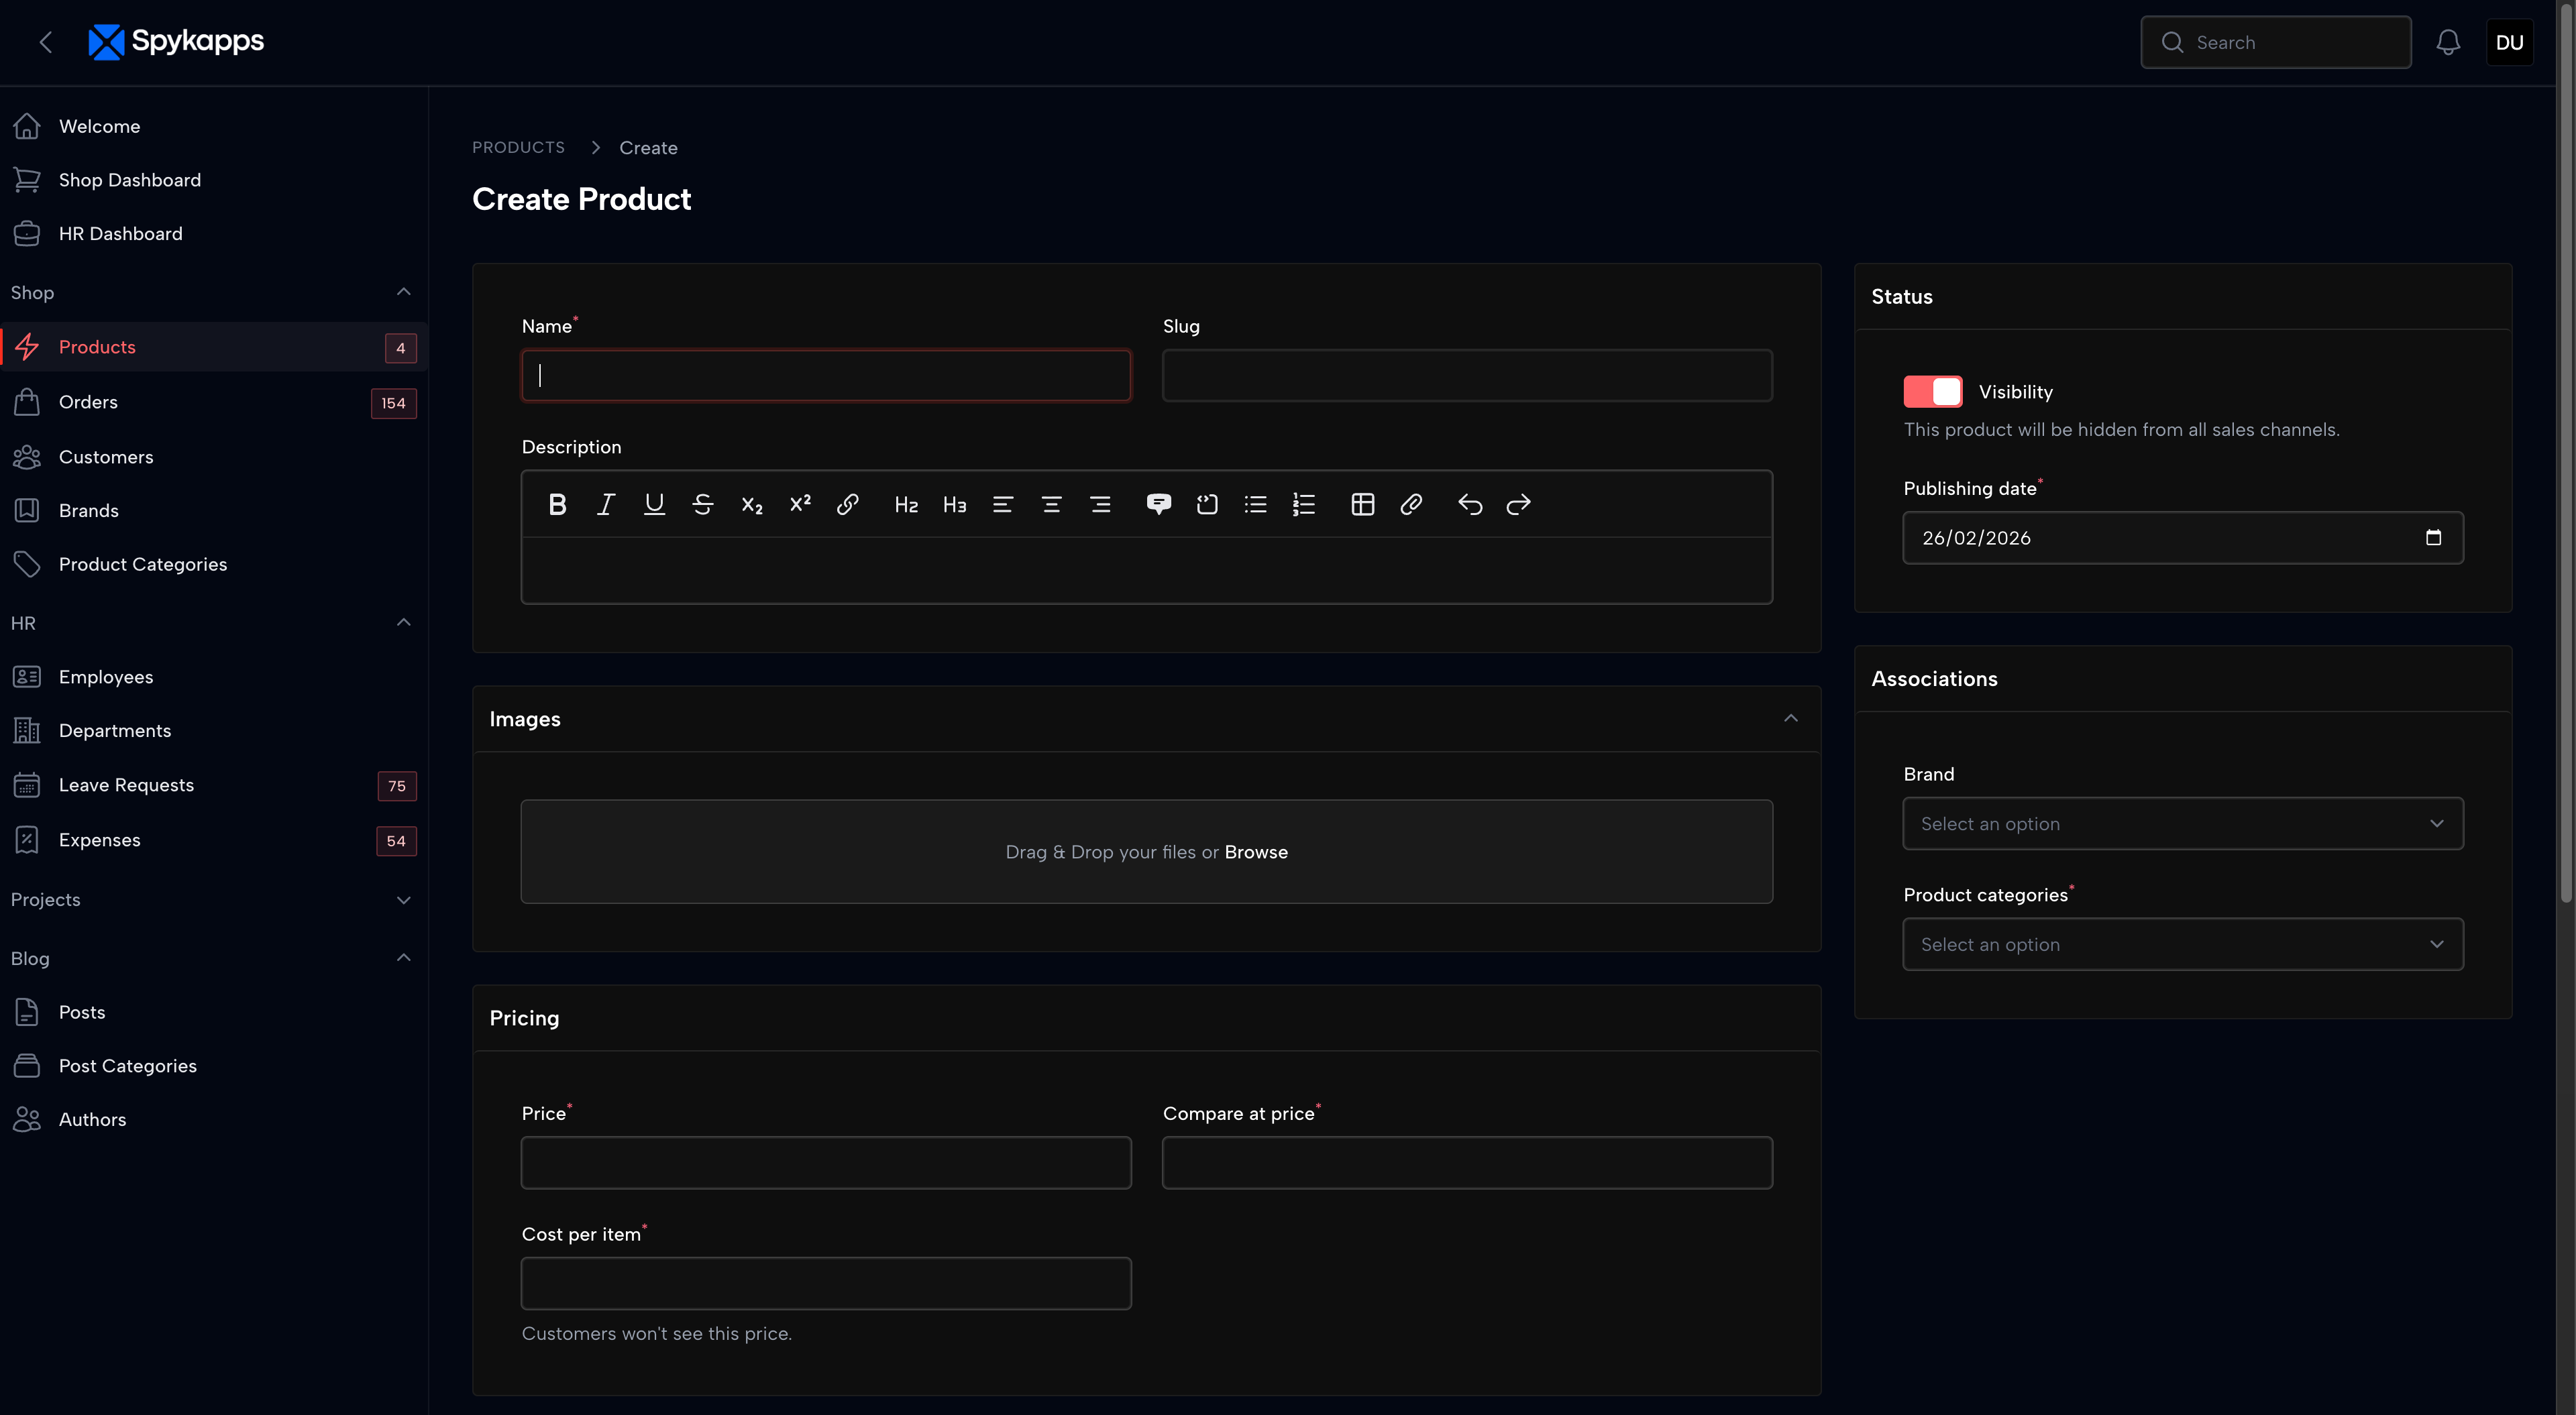Insert a table into the description
This screenshot has width=2576, height=1415.
[x=1362, y=504]
